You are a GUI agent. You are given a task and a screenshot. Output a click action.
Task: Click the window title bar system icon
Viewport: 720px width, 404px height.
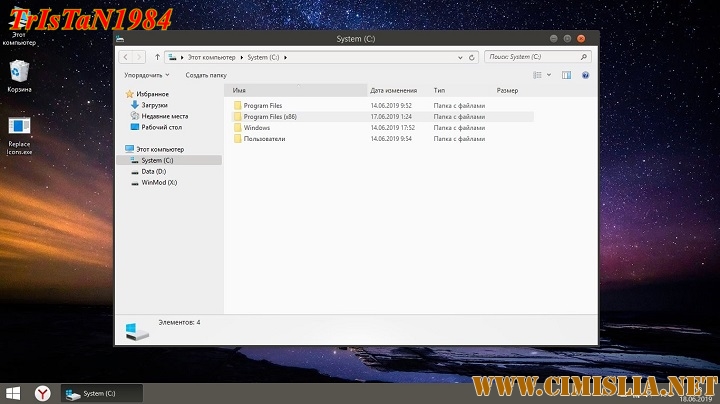pos(120,39)
